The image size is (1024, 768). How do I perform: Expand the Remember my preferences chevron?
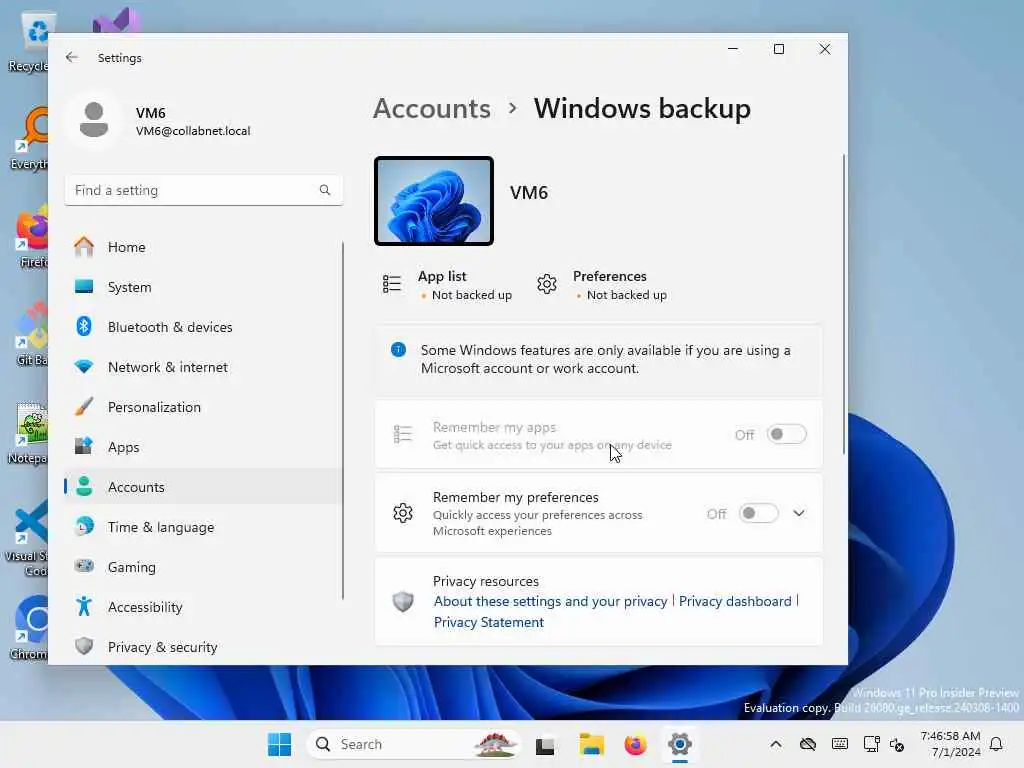coord(799,513)
